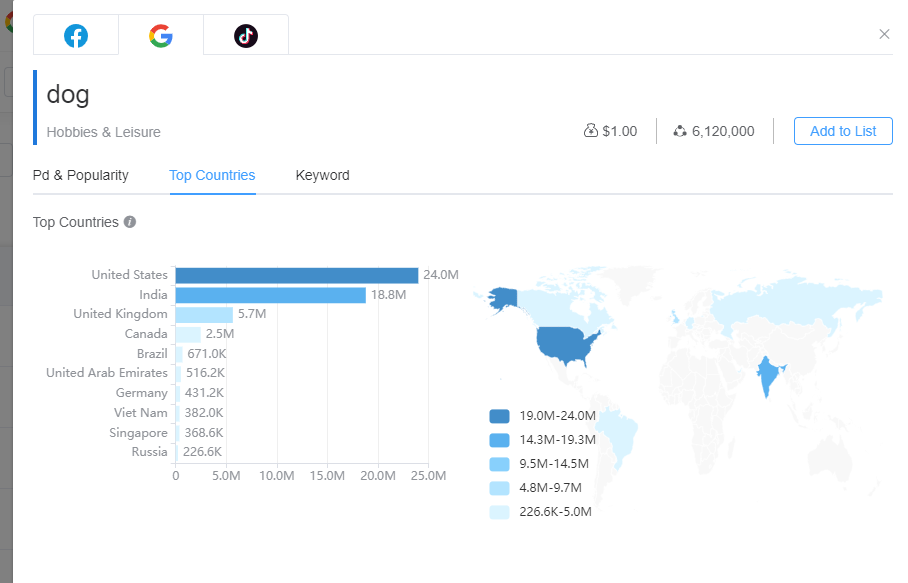Switch to the Facebook platform tab

(76, 35)
